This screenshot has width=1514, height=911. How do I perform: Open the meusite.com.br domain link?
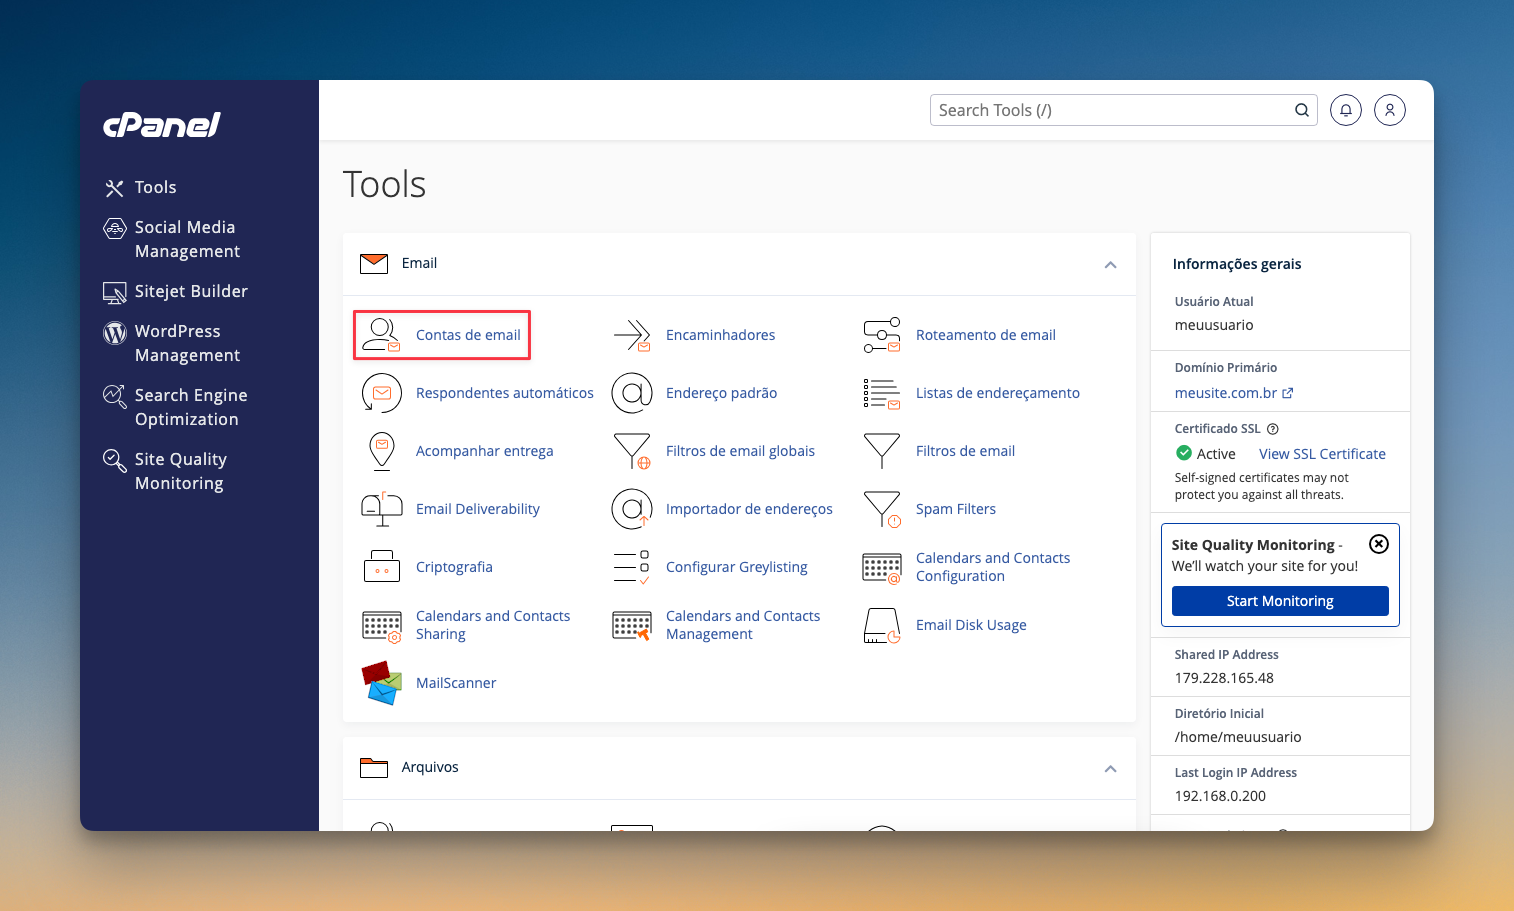(1226, 393)
